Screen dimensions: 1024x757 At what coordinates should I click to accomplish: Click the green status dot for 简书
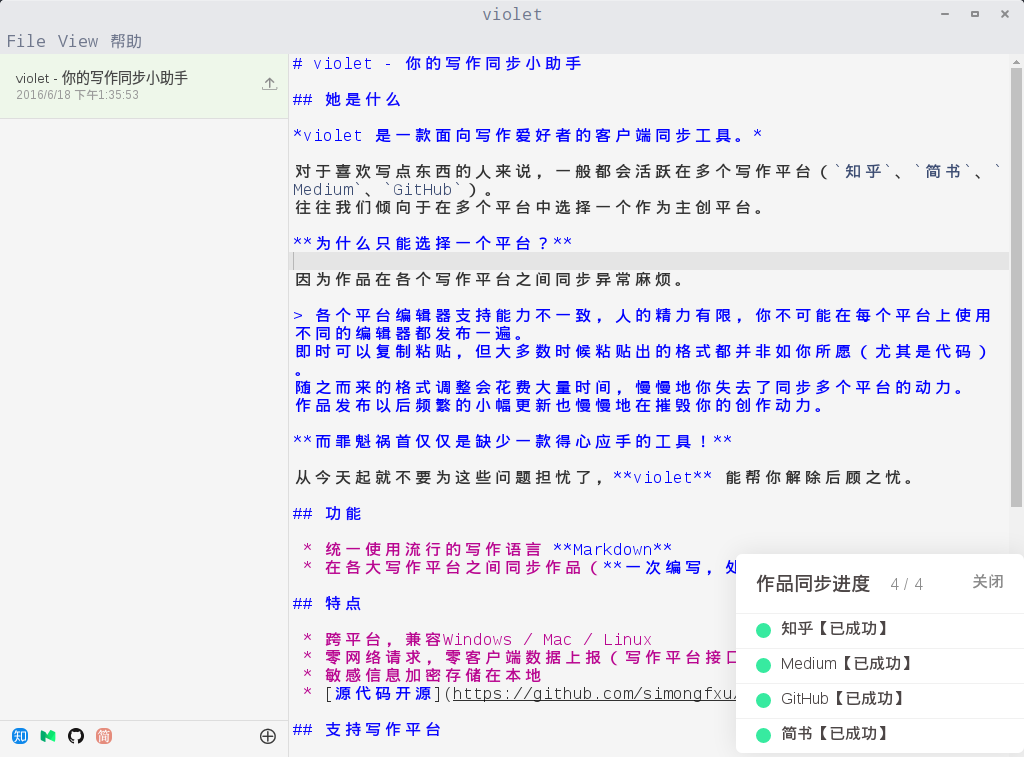point(763,735)
